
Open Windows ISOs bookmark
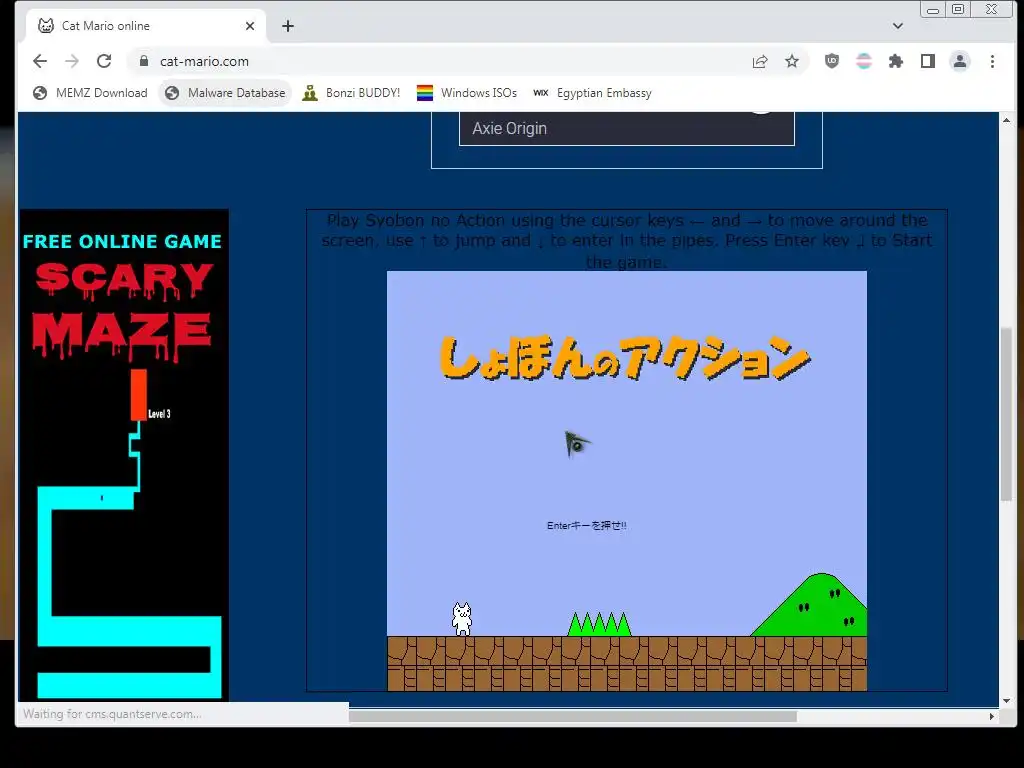pos(467,93)
